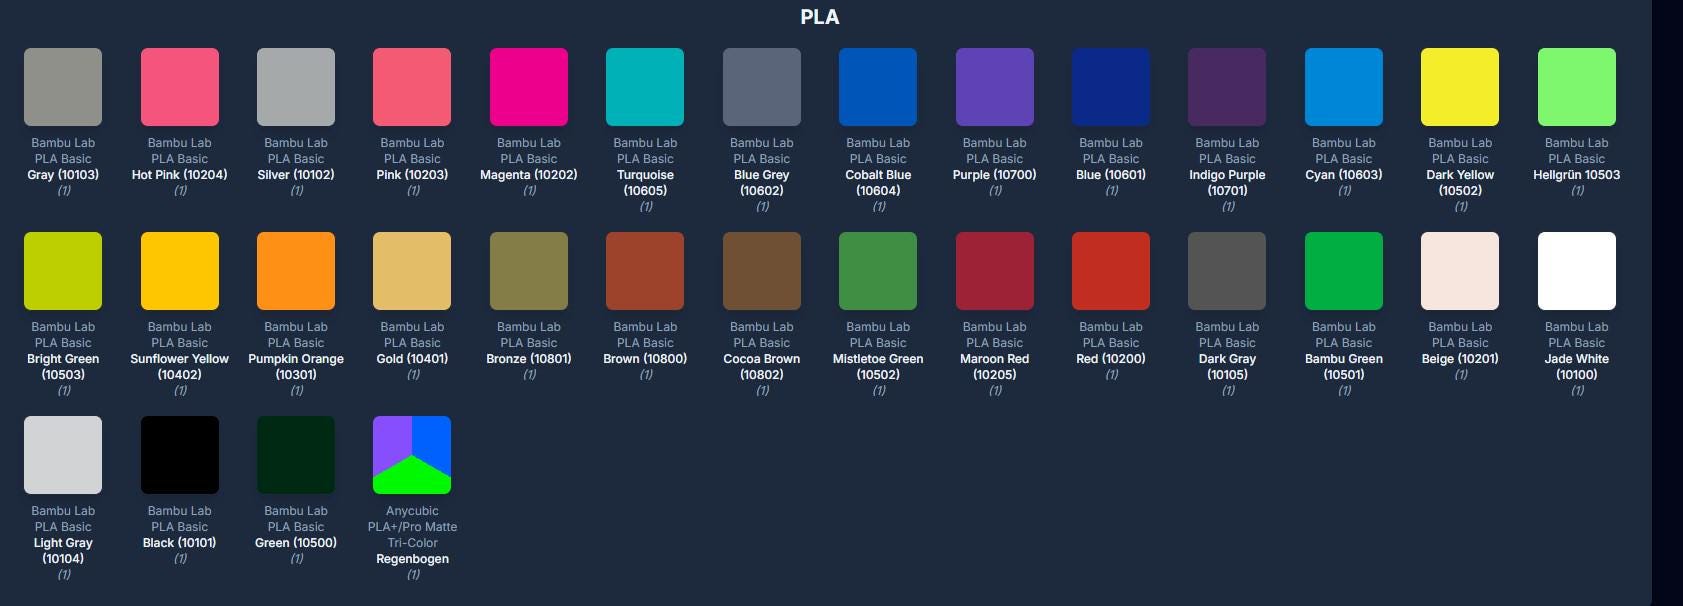Image resolution: width=1683 pixels, height=606 pixels.
Task: Select the Black (10101) filament swatch
Action: click(180, 455)
